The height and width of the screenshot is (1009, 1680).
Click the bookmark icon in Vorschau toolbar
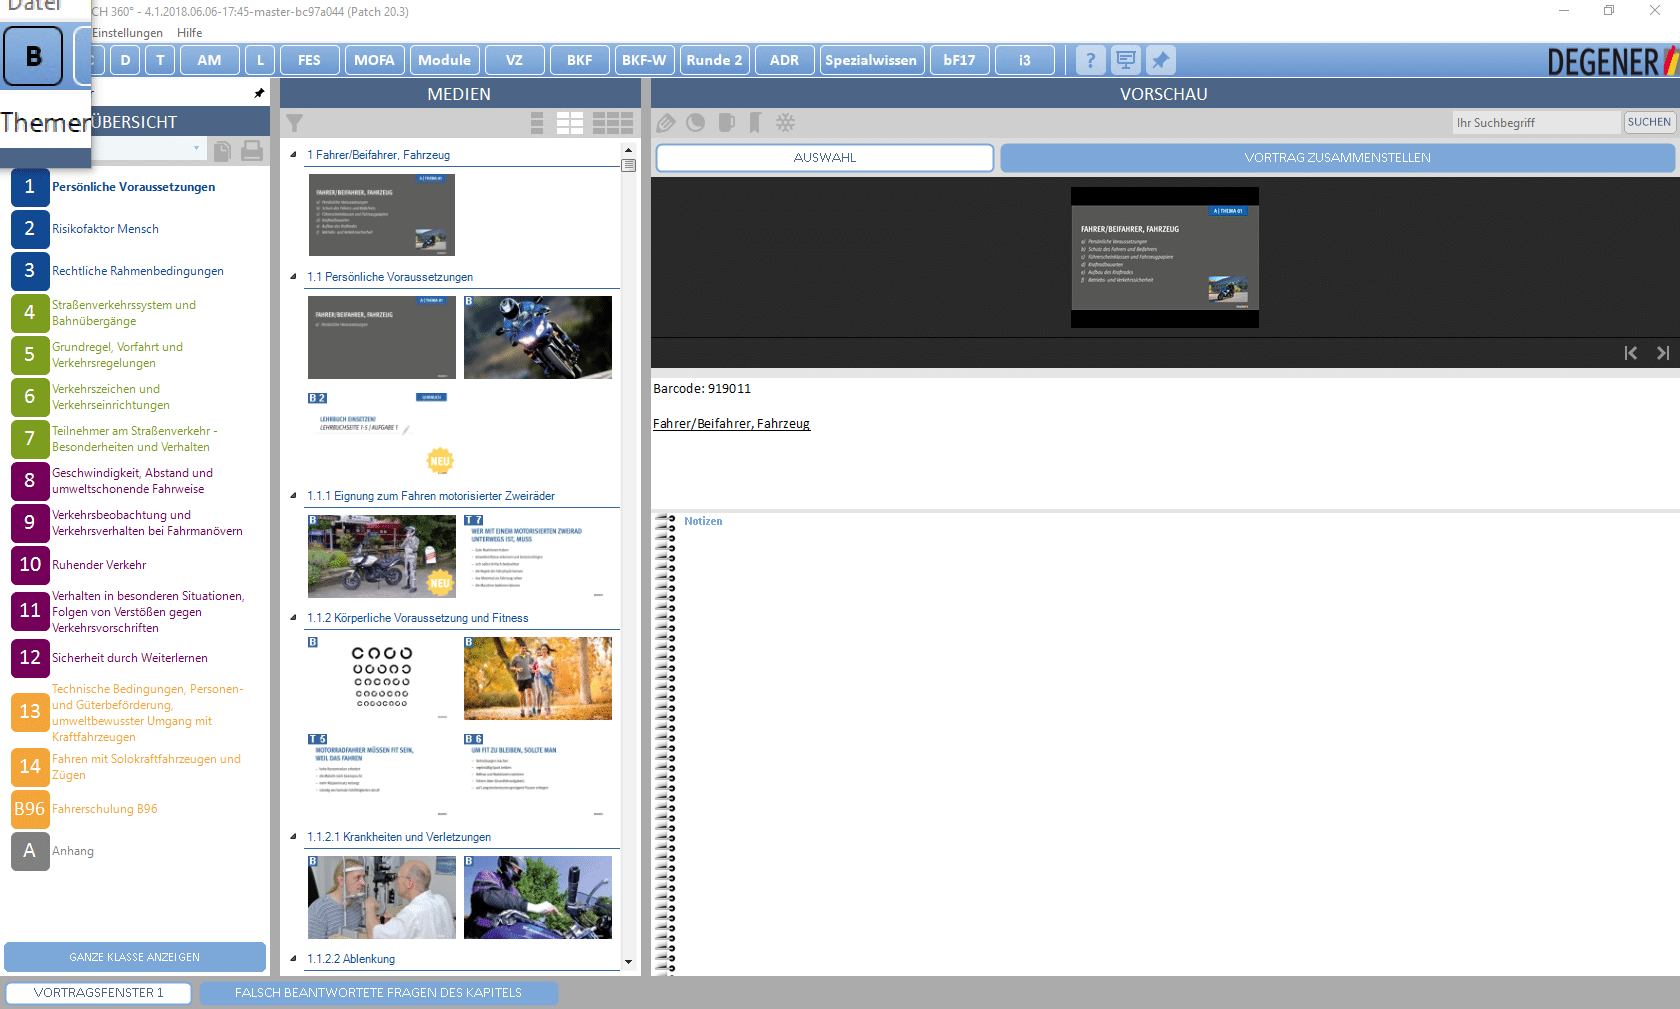click(x=755, y=123)
